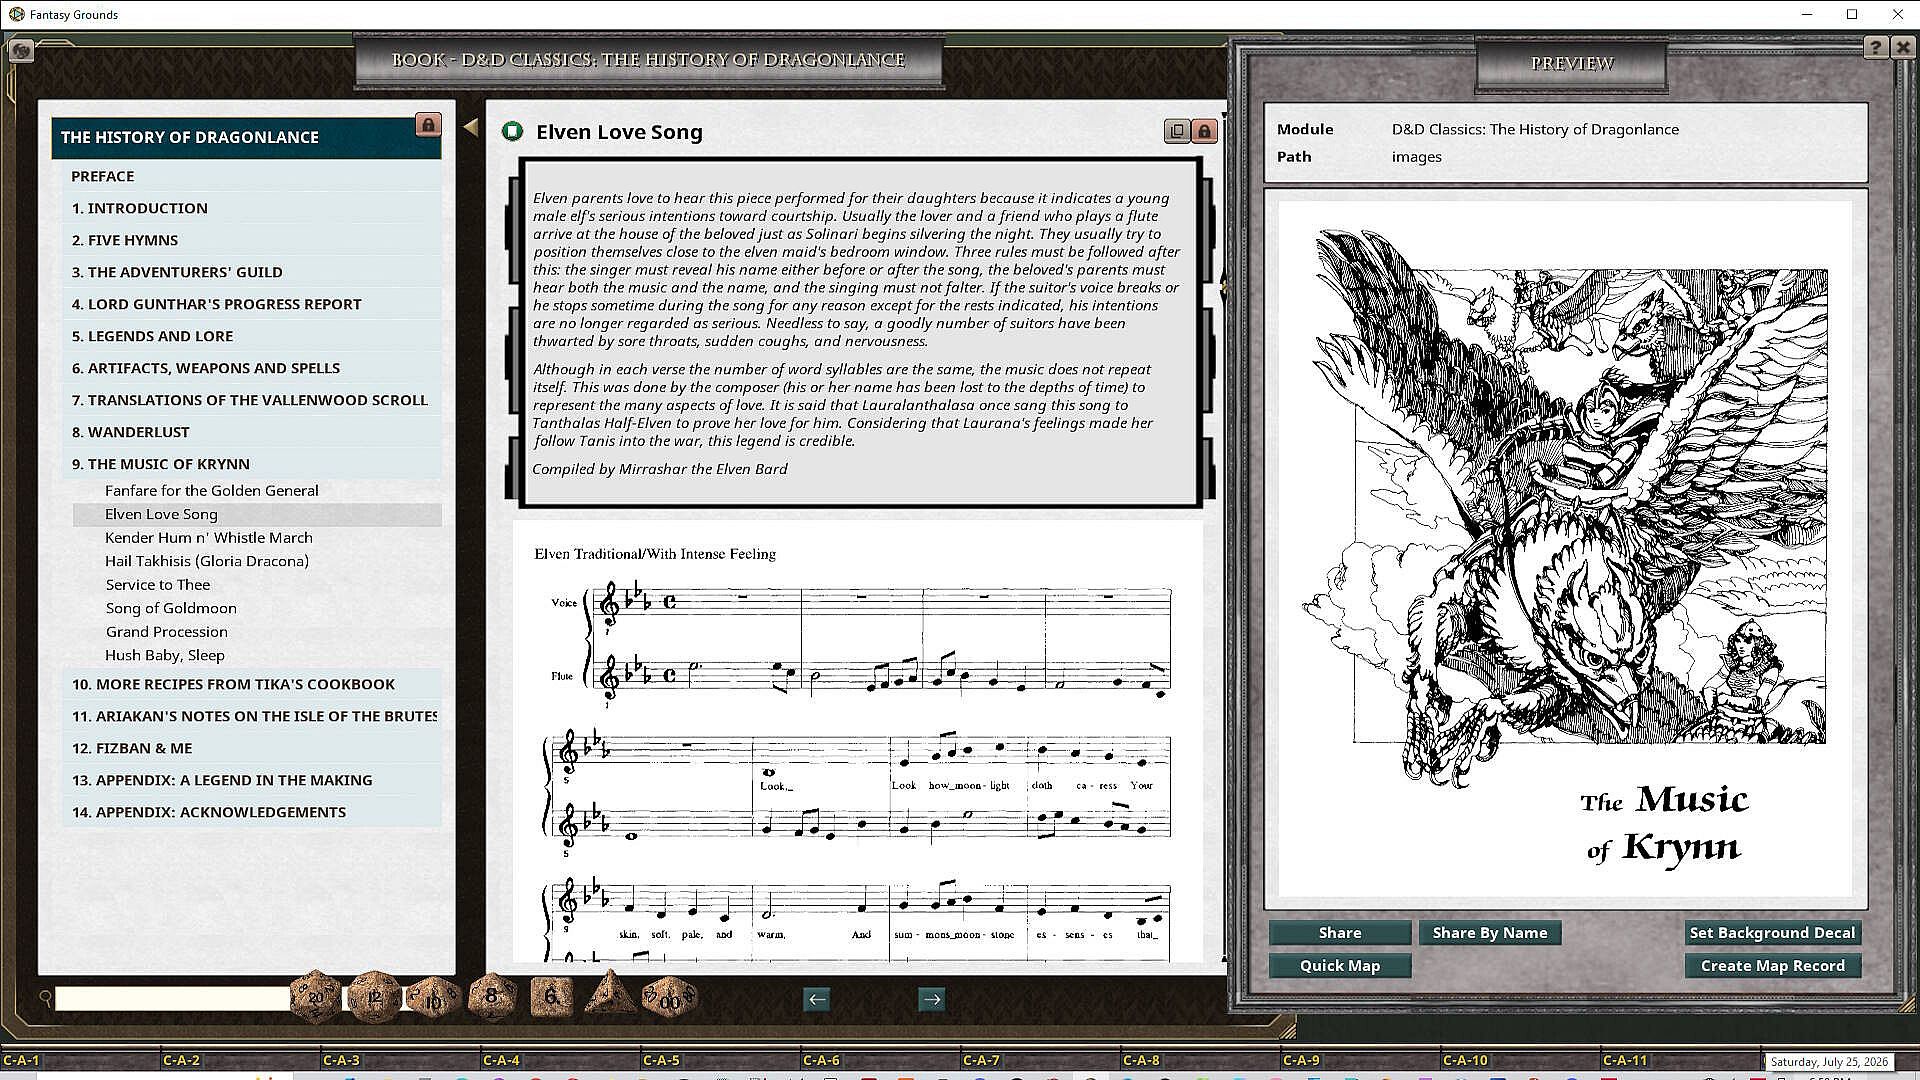The image size is (1920, 1080).
Task: Click the copy/pop-out icon beside Elven Love Song
Action: pos(1177,131)
